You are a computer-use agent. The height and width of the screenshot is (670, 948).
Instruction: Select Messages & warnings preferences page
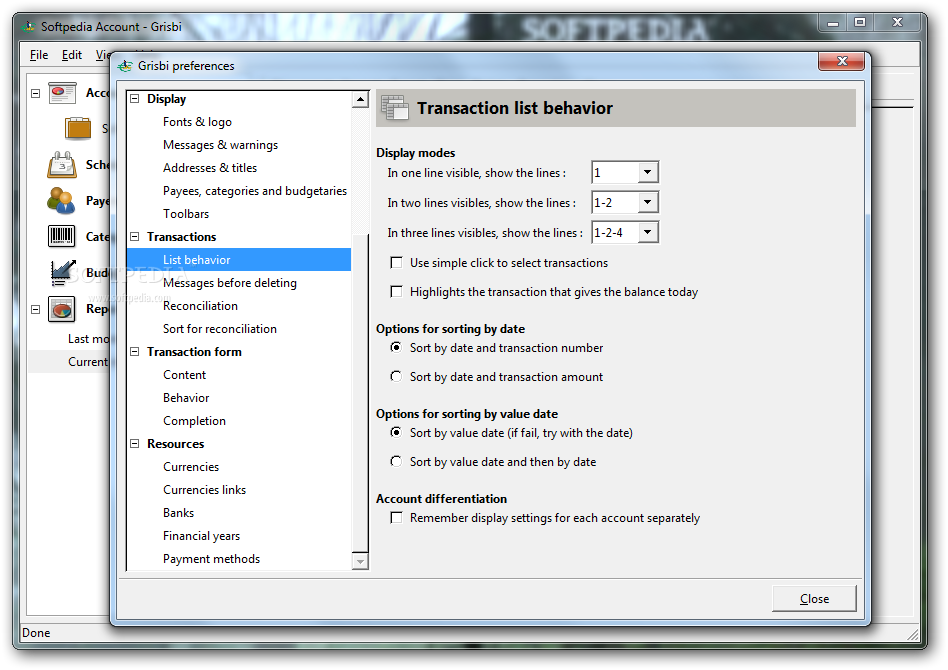(x=220, y=145)
